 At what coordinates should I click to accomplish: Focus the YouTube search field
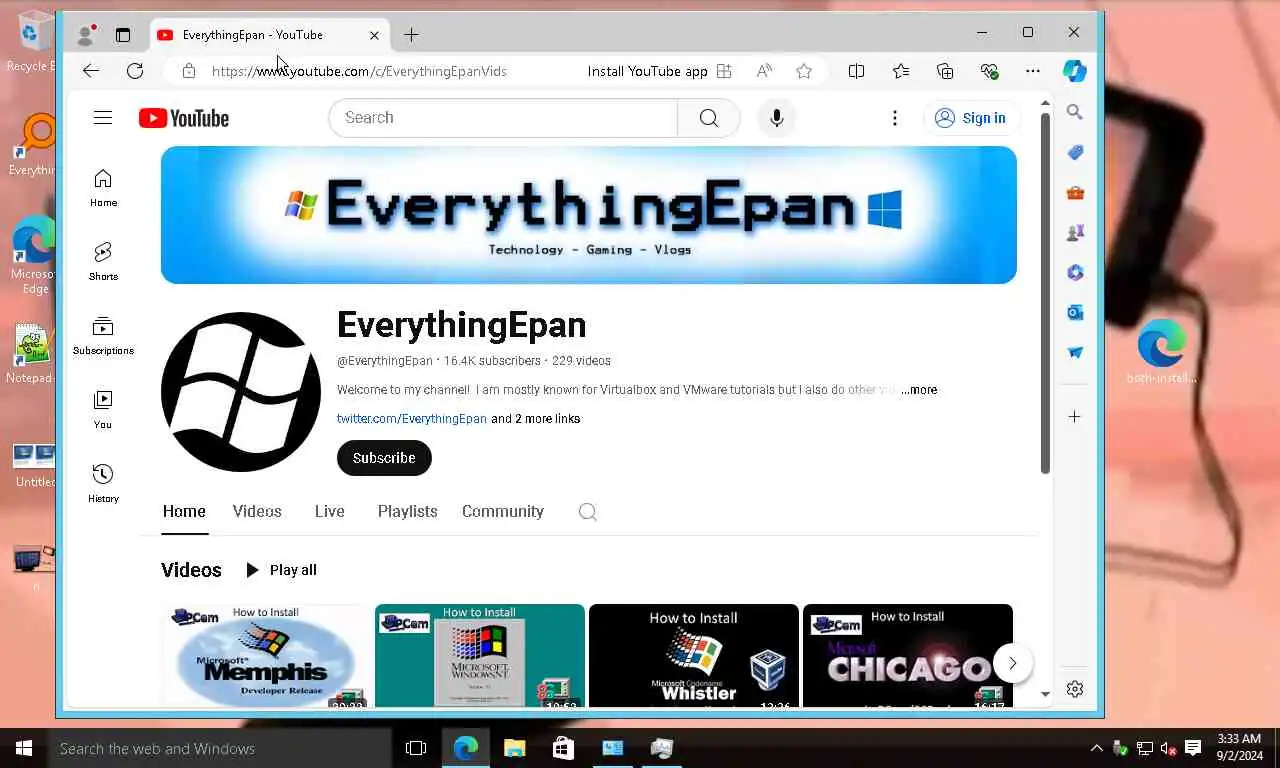point(503,118)
